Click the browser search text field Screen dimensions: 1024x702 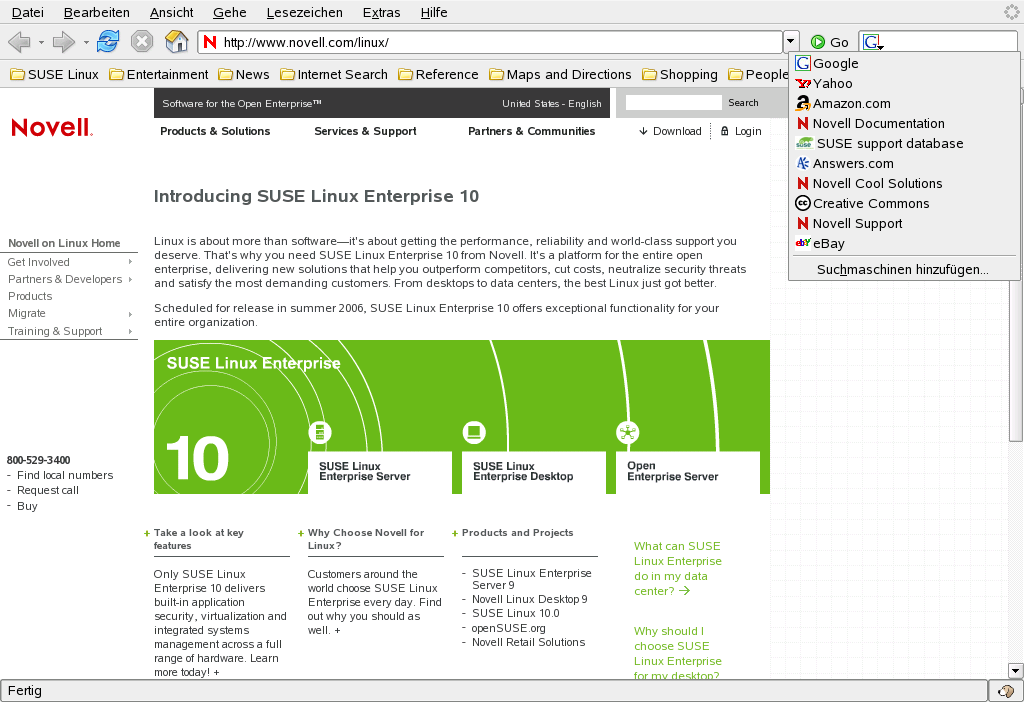(x=950, y=42)
